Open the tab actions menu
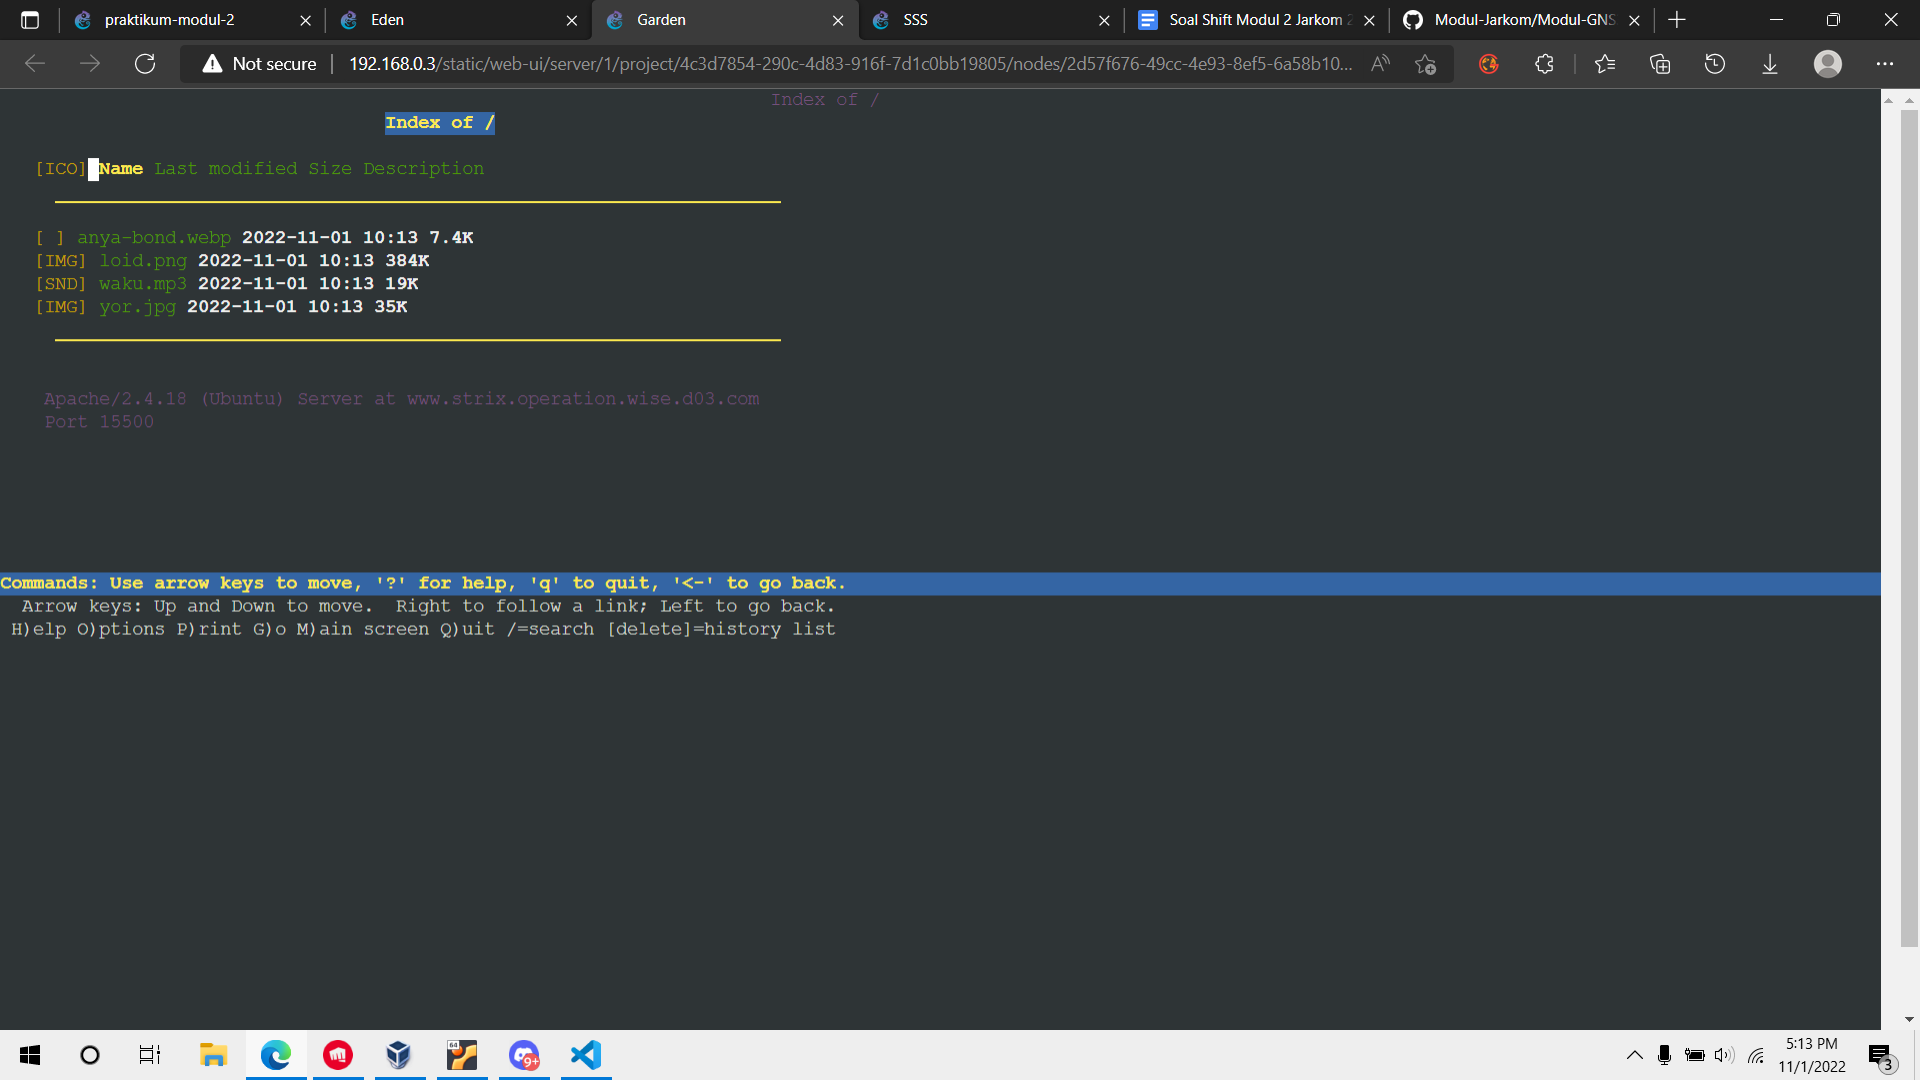This screenshot has height=1080, width=1920. [x=30, y=20]
